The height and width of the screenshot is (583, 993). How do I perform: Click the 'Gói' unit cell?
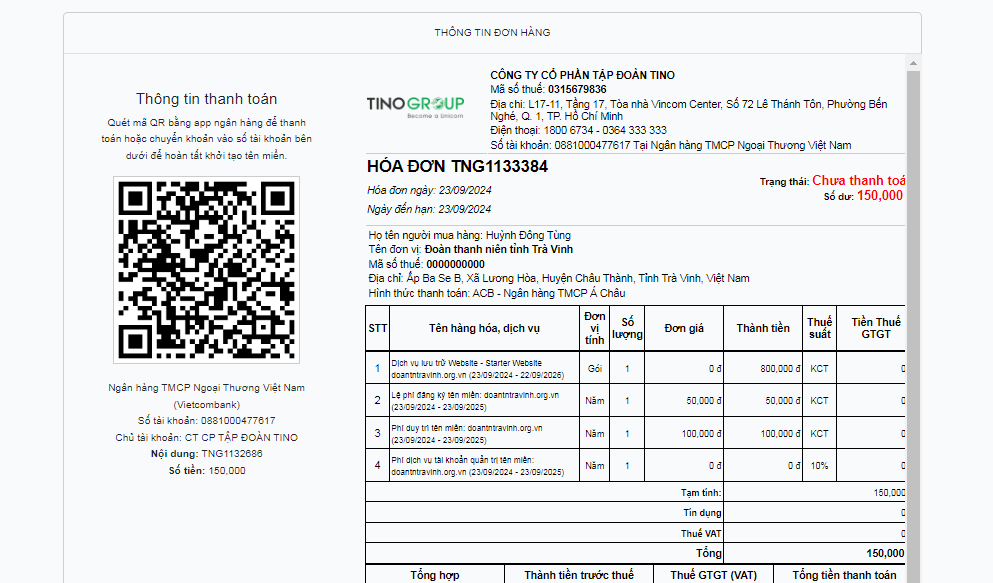(595, 368)
